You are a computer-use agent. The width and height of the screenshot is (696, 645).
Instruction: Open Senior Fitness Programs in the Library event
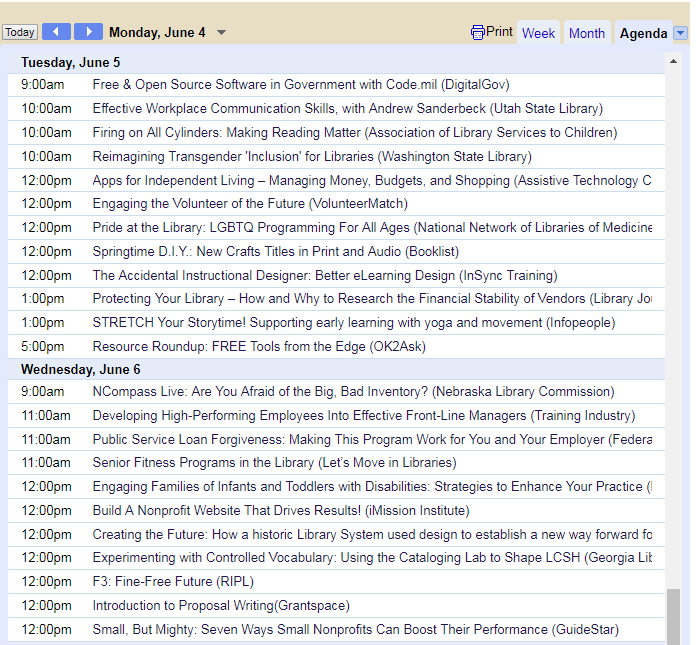[274, 463]
